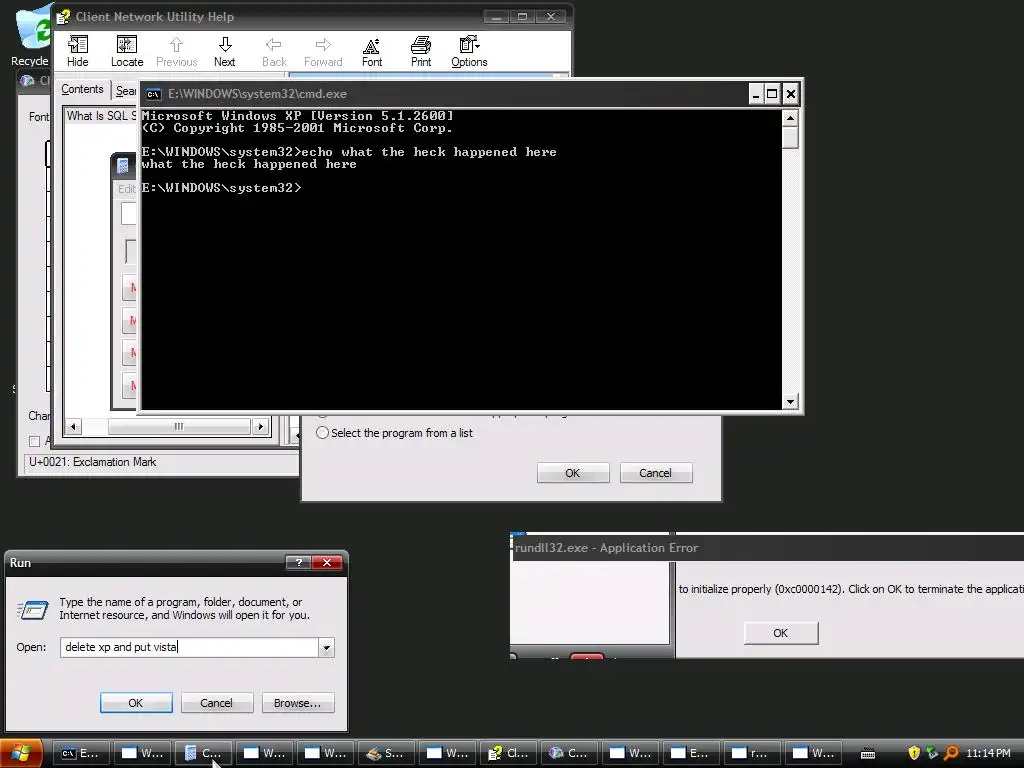The image size is (1024, 768).
Task: Click the Back arrow in Help toolbar
Action: (x=274, y=52)
